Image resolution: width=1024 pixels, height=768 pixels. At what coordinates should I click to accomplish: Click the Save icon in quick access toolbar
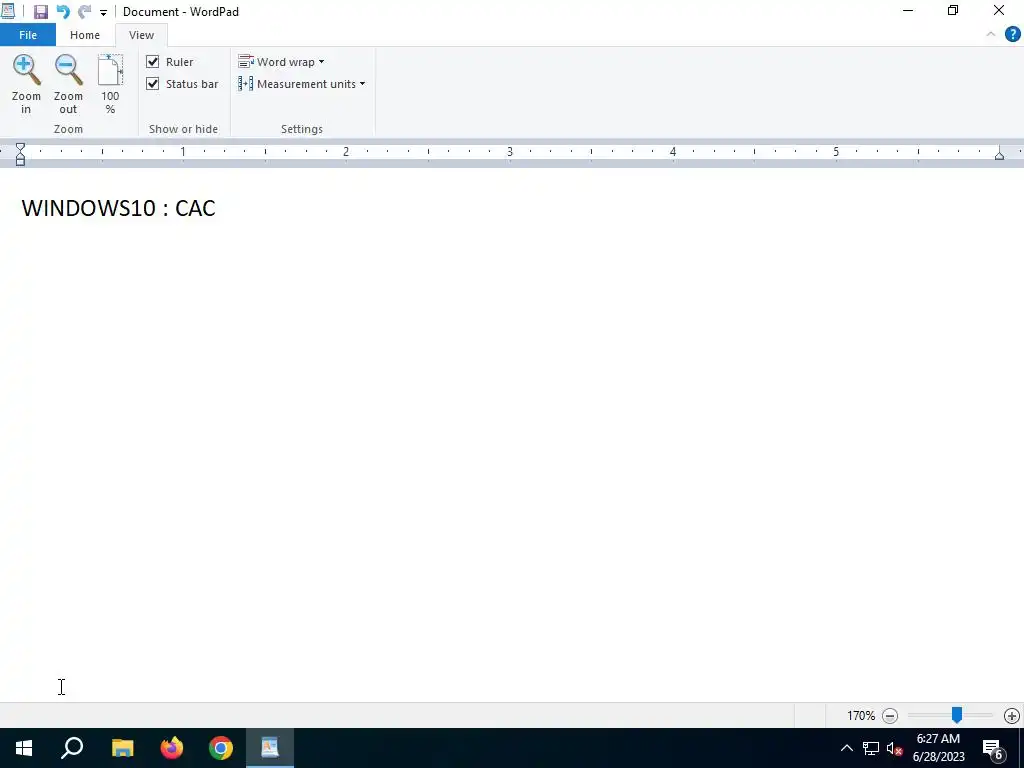[40, 12]
